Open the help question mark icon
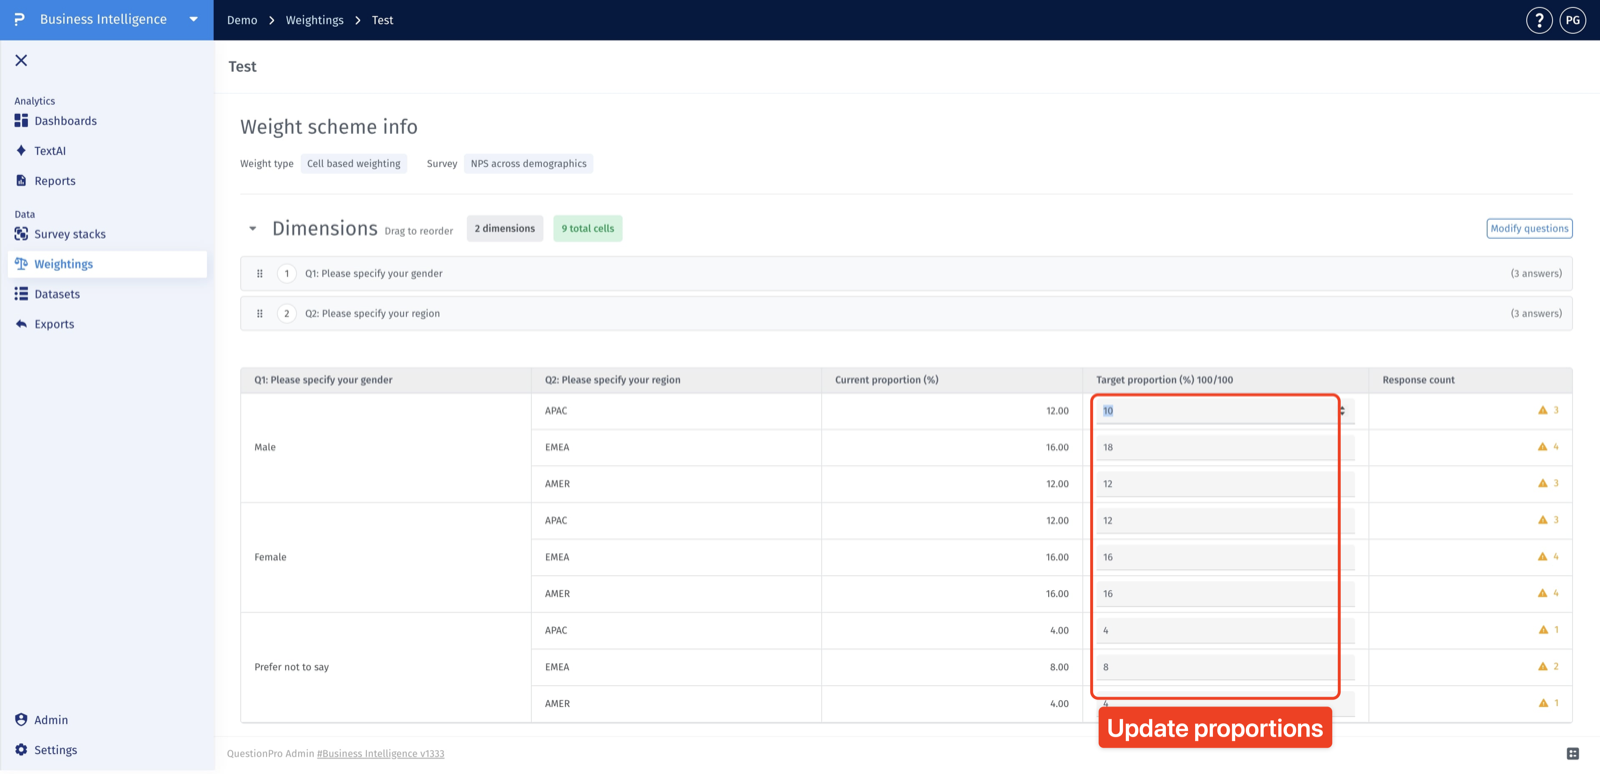This screenshot has width=1600, height=774. [1539, 20]
